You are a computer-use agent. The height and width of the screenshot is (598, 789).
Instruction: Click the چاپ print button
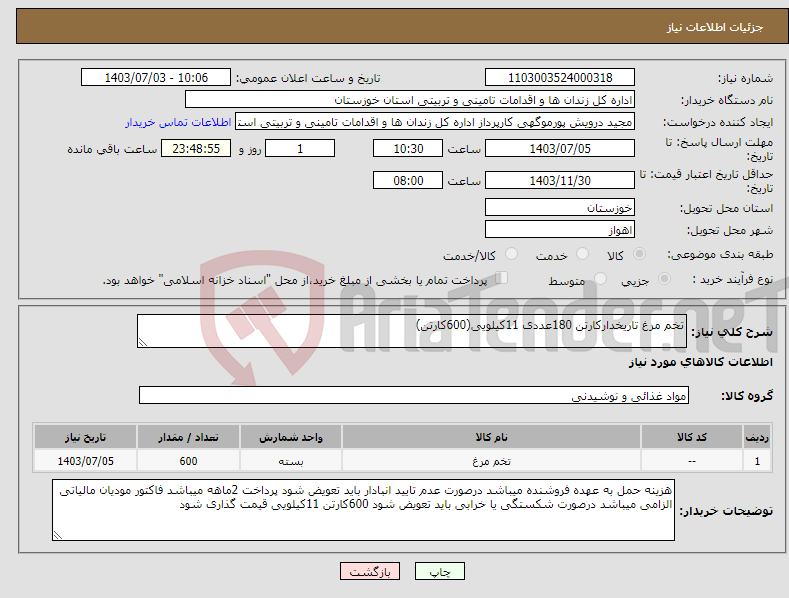[x=440, y=571]
